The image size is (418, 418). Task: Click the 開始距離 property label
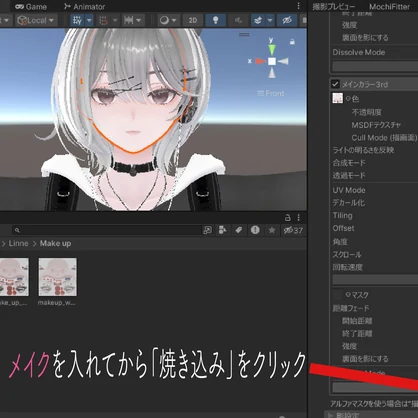click(357, 321)
